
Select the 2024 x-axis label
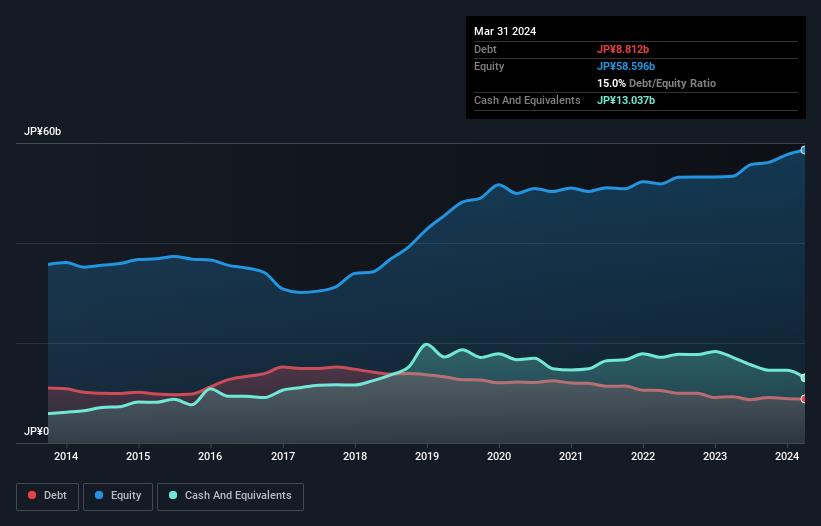(x=787, y=457)
